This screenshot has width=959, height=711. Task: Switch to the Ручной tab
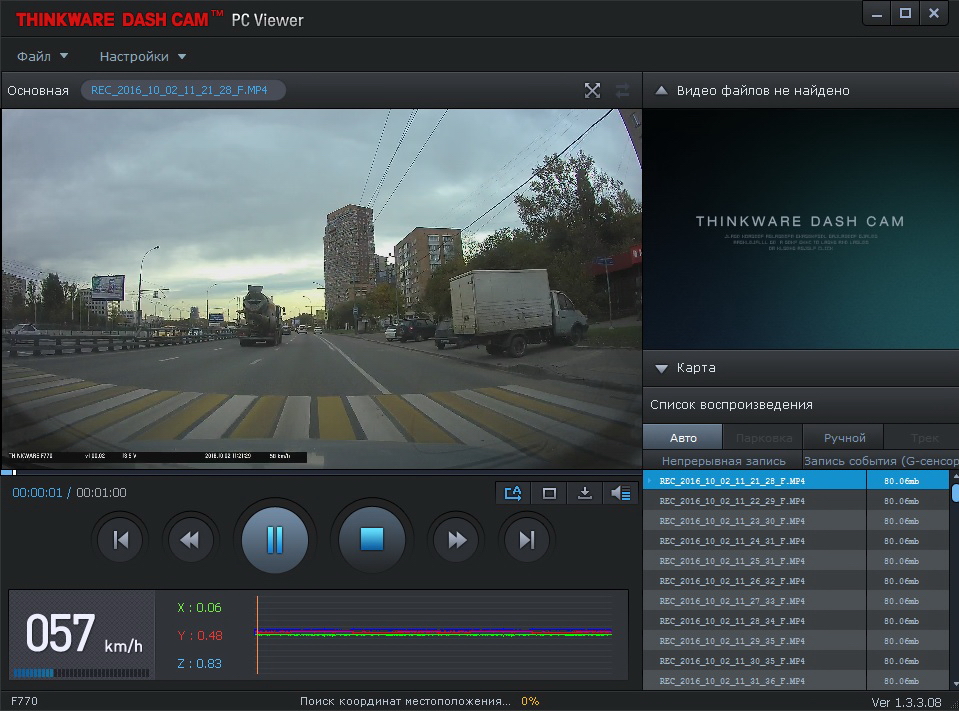(x=844, y=438)
